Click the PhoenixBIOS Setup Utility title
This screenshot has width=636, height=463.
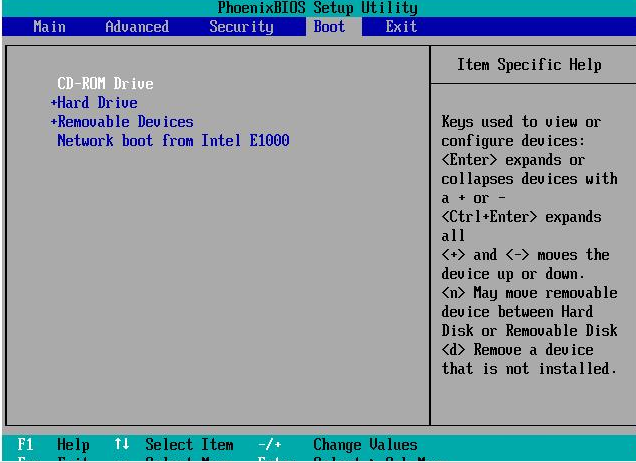coord(318,8)
